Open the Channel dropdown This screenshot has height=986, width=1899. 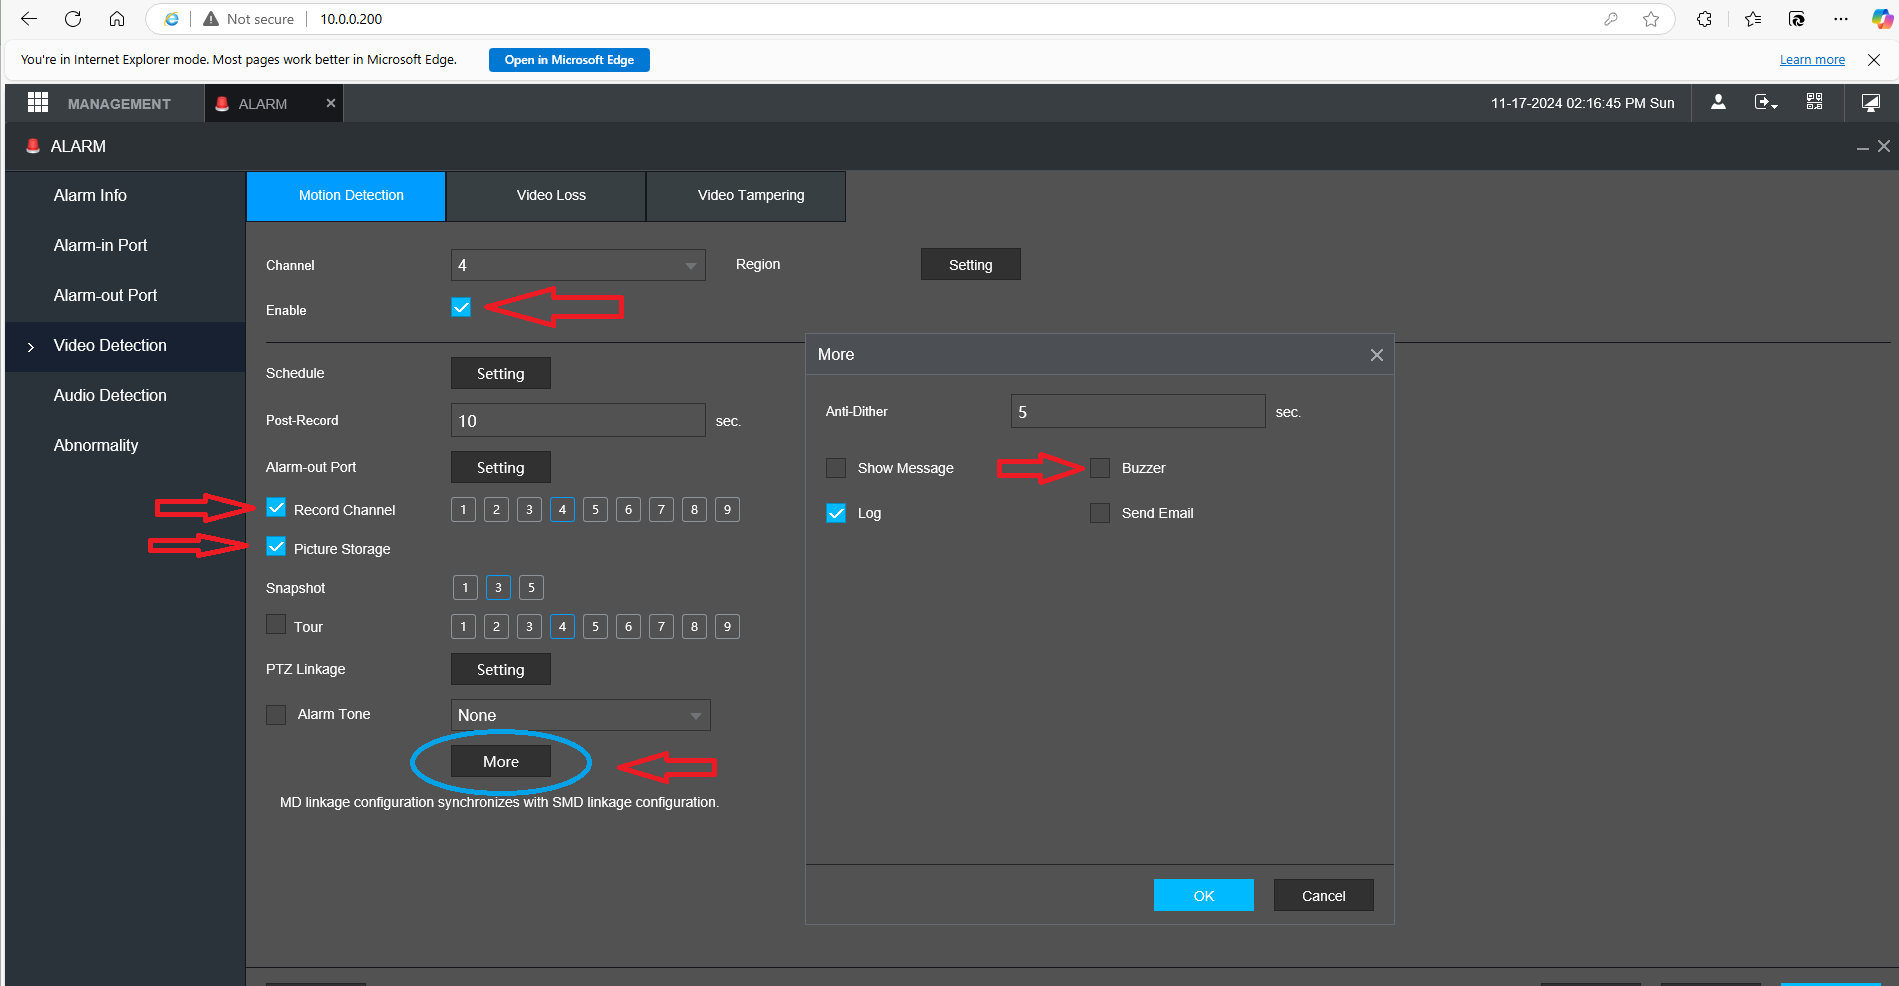coord(578,265)
